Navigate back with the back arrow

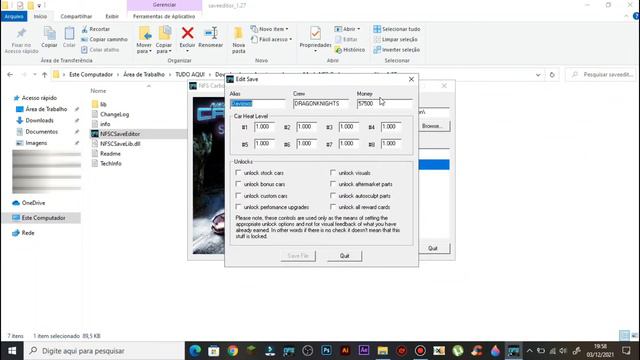click(10, 75)
